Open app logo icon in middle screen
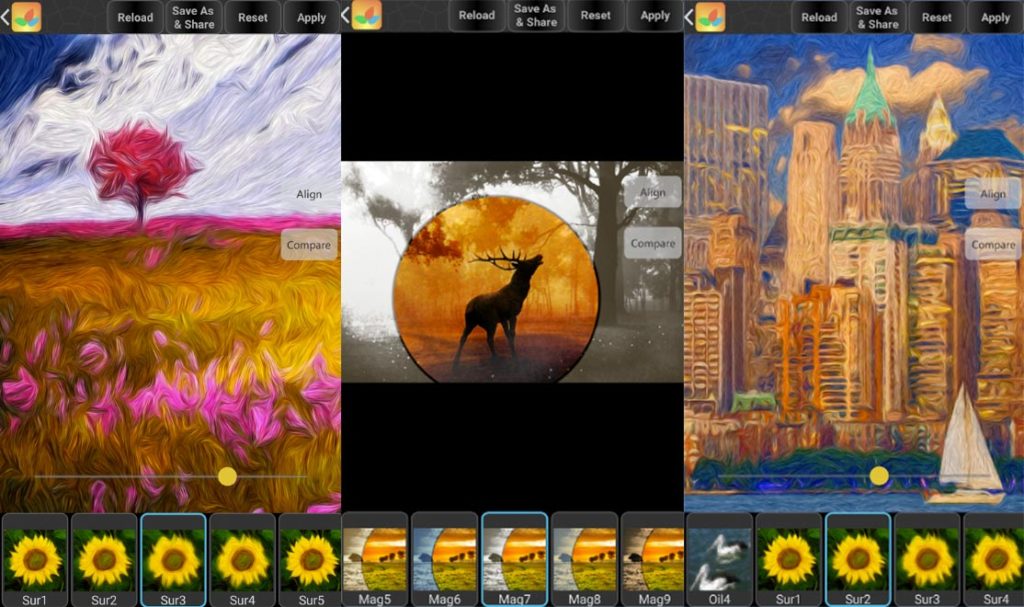 [x=367, y=15]
